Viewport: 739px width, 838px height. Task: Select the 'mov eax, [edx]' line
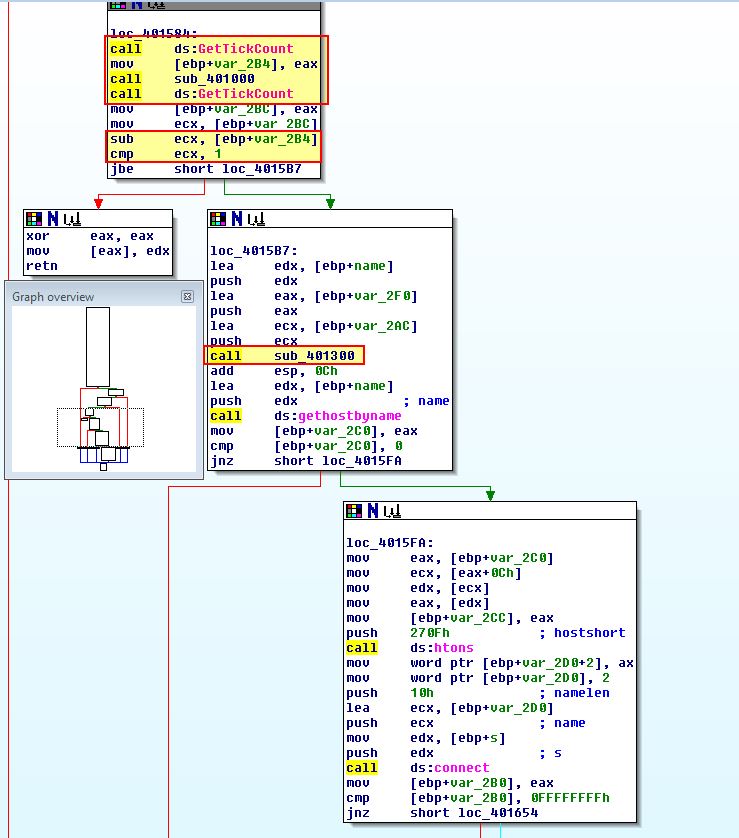[418, 603]
